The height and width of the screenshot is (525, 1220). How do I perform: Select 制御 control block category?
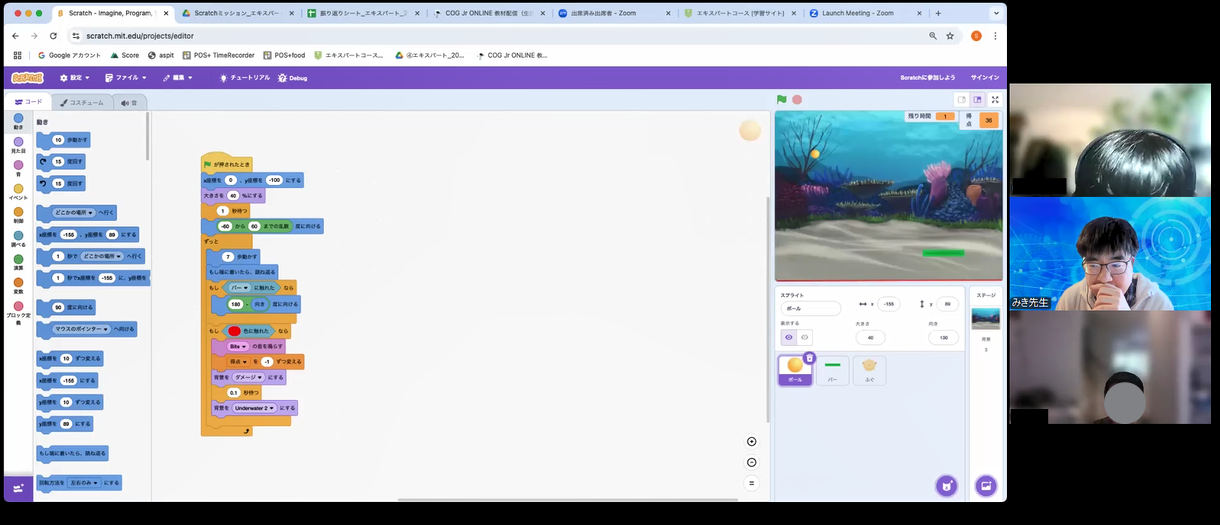pyautogui.click(x=18, y=215)
